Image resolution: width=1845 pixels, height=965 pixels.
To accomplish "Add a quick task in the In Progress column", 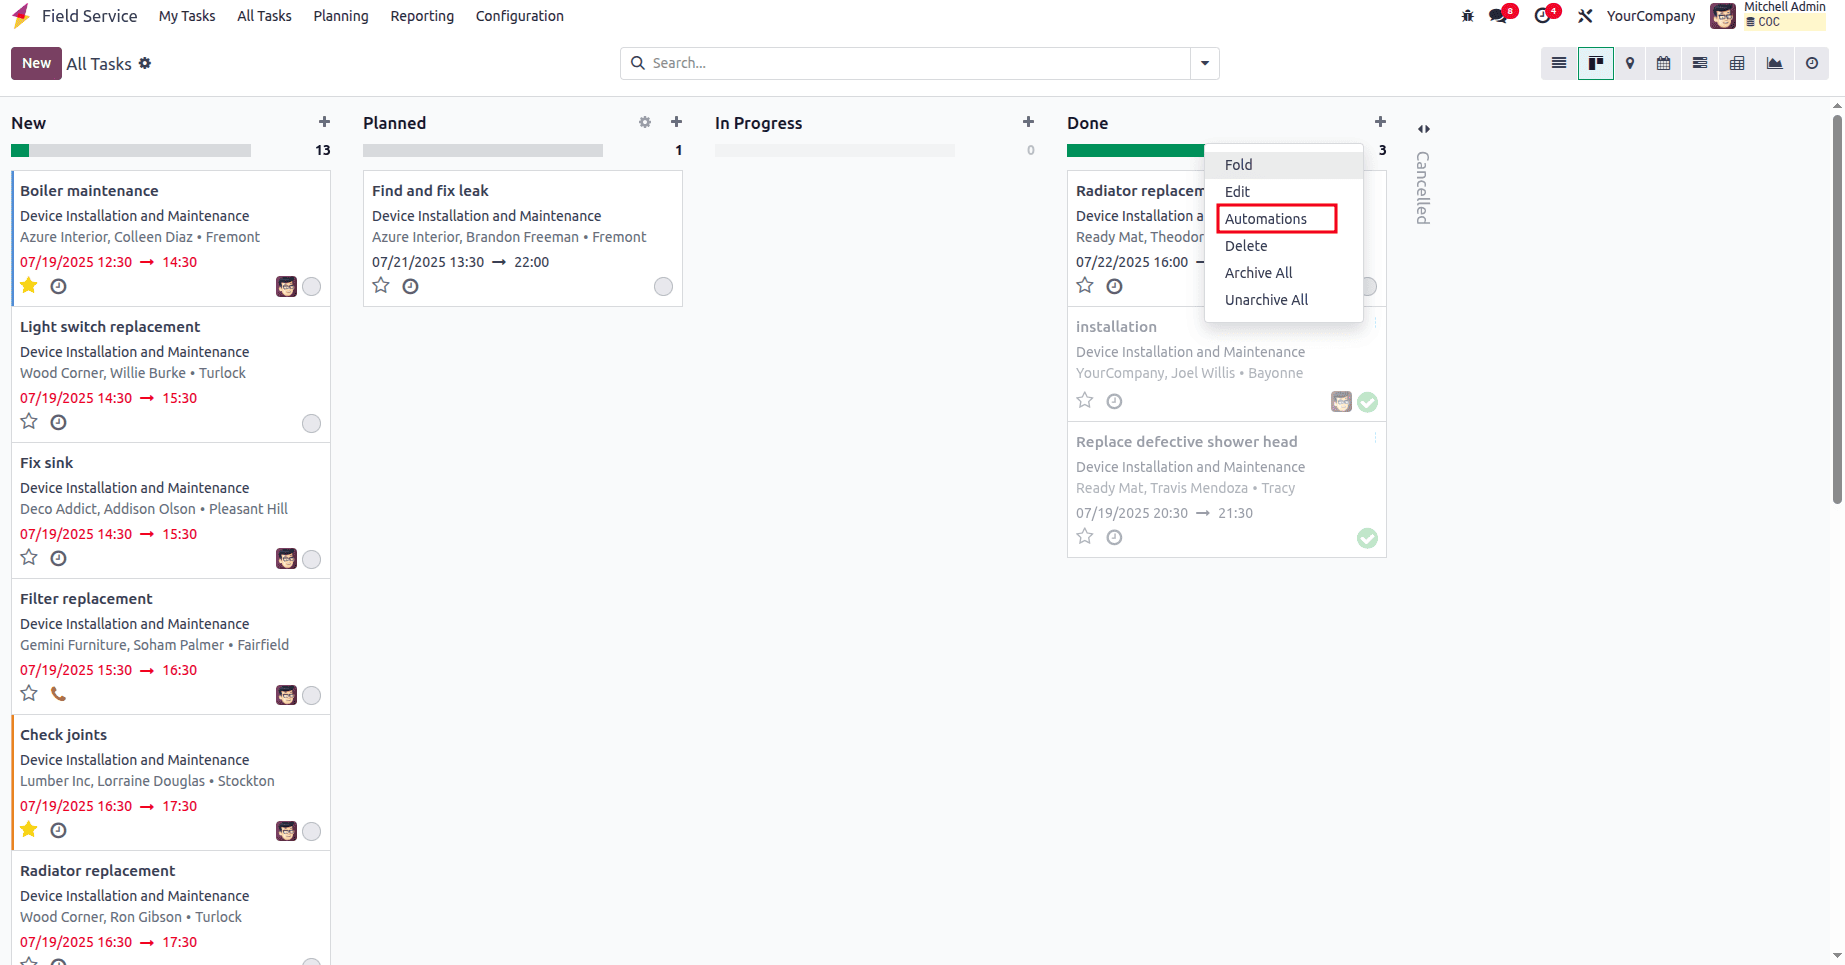I will click(1028, 122).
